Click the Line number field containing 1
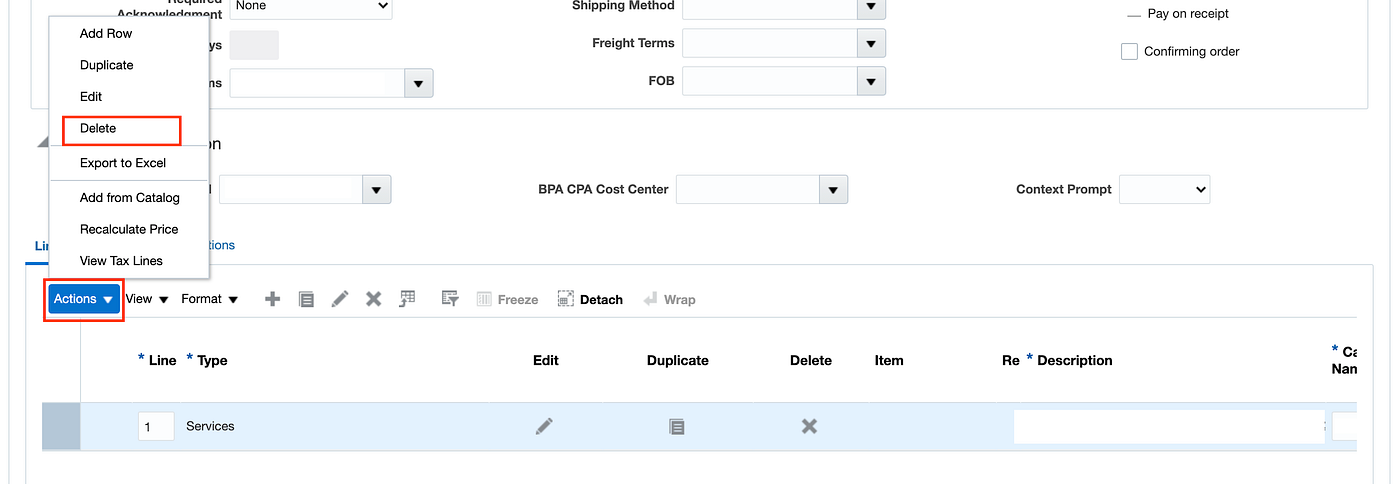Viewport: 1400px width, 484px height. point(156,427)
